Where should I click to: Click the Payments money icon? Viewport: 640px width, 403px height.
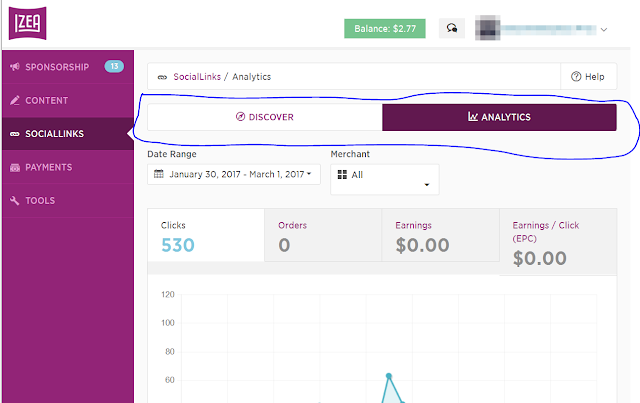15,168
